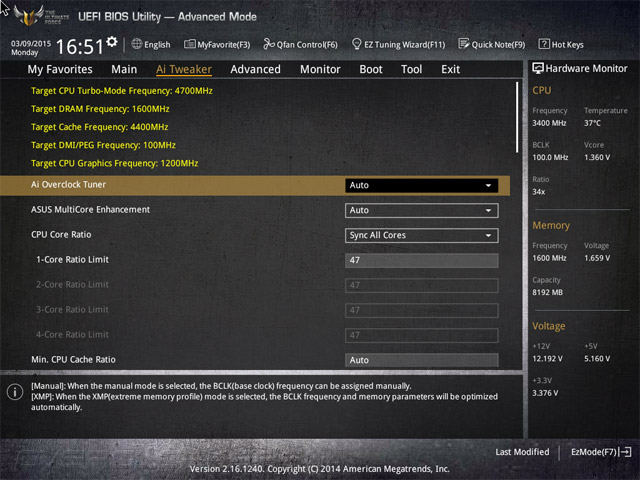Open the Monitor tab
Viewport: 640px width, 480px height.
click(320, 69)
